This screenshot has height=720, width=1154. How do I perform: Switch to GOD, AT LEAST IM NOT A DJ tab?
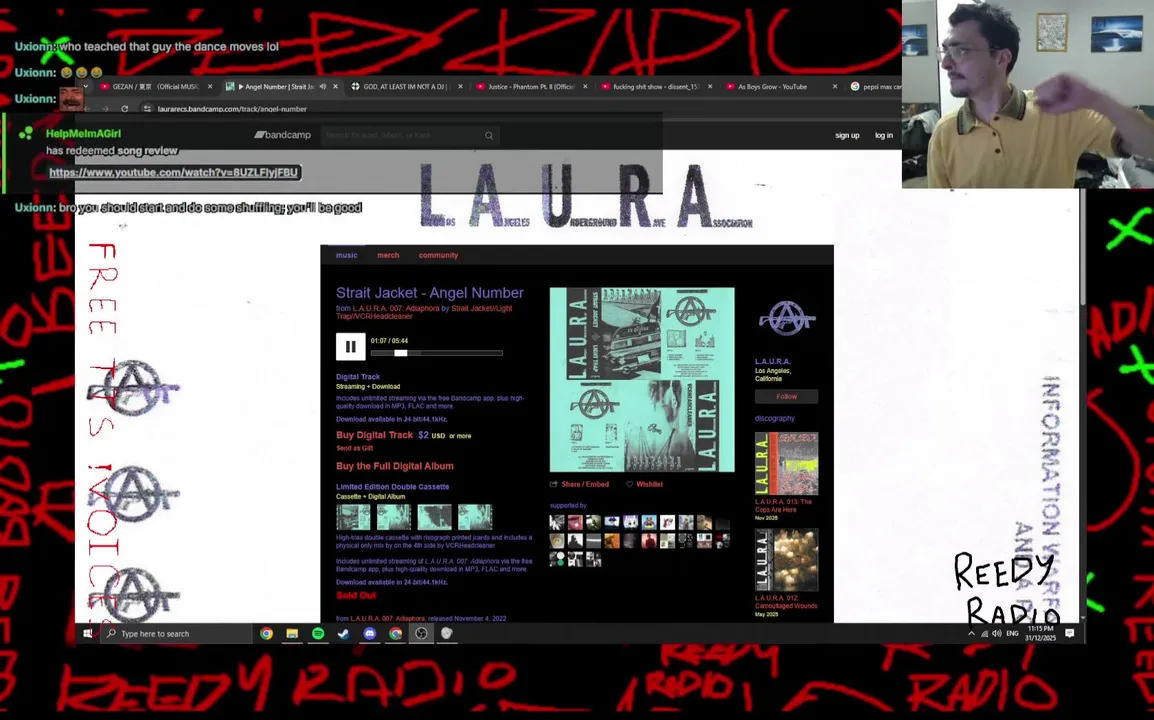pyautogui.click(x=407, y=87)
